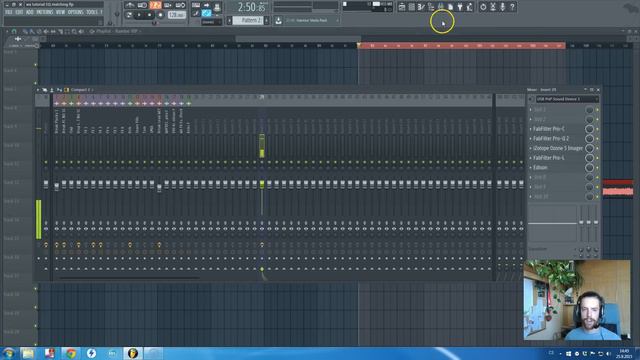Screen dimensions: 640x360
Task: Mute the selected mixer track via its LED
Action: pos(262,162)
